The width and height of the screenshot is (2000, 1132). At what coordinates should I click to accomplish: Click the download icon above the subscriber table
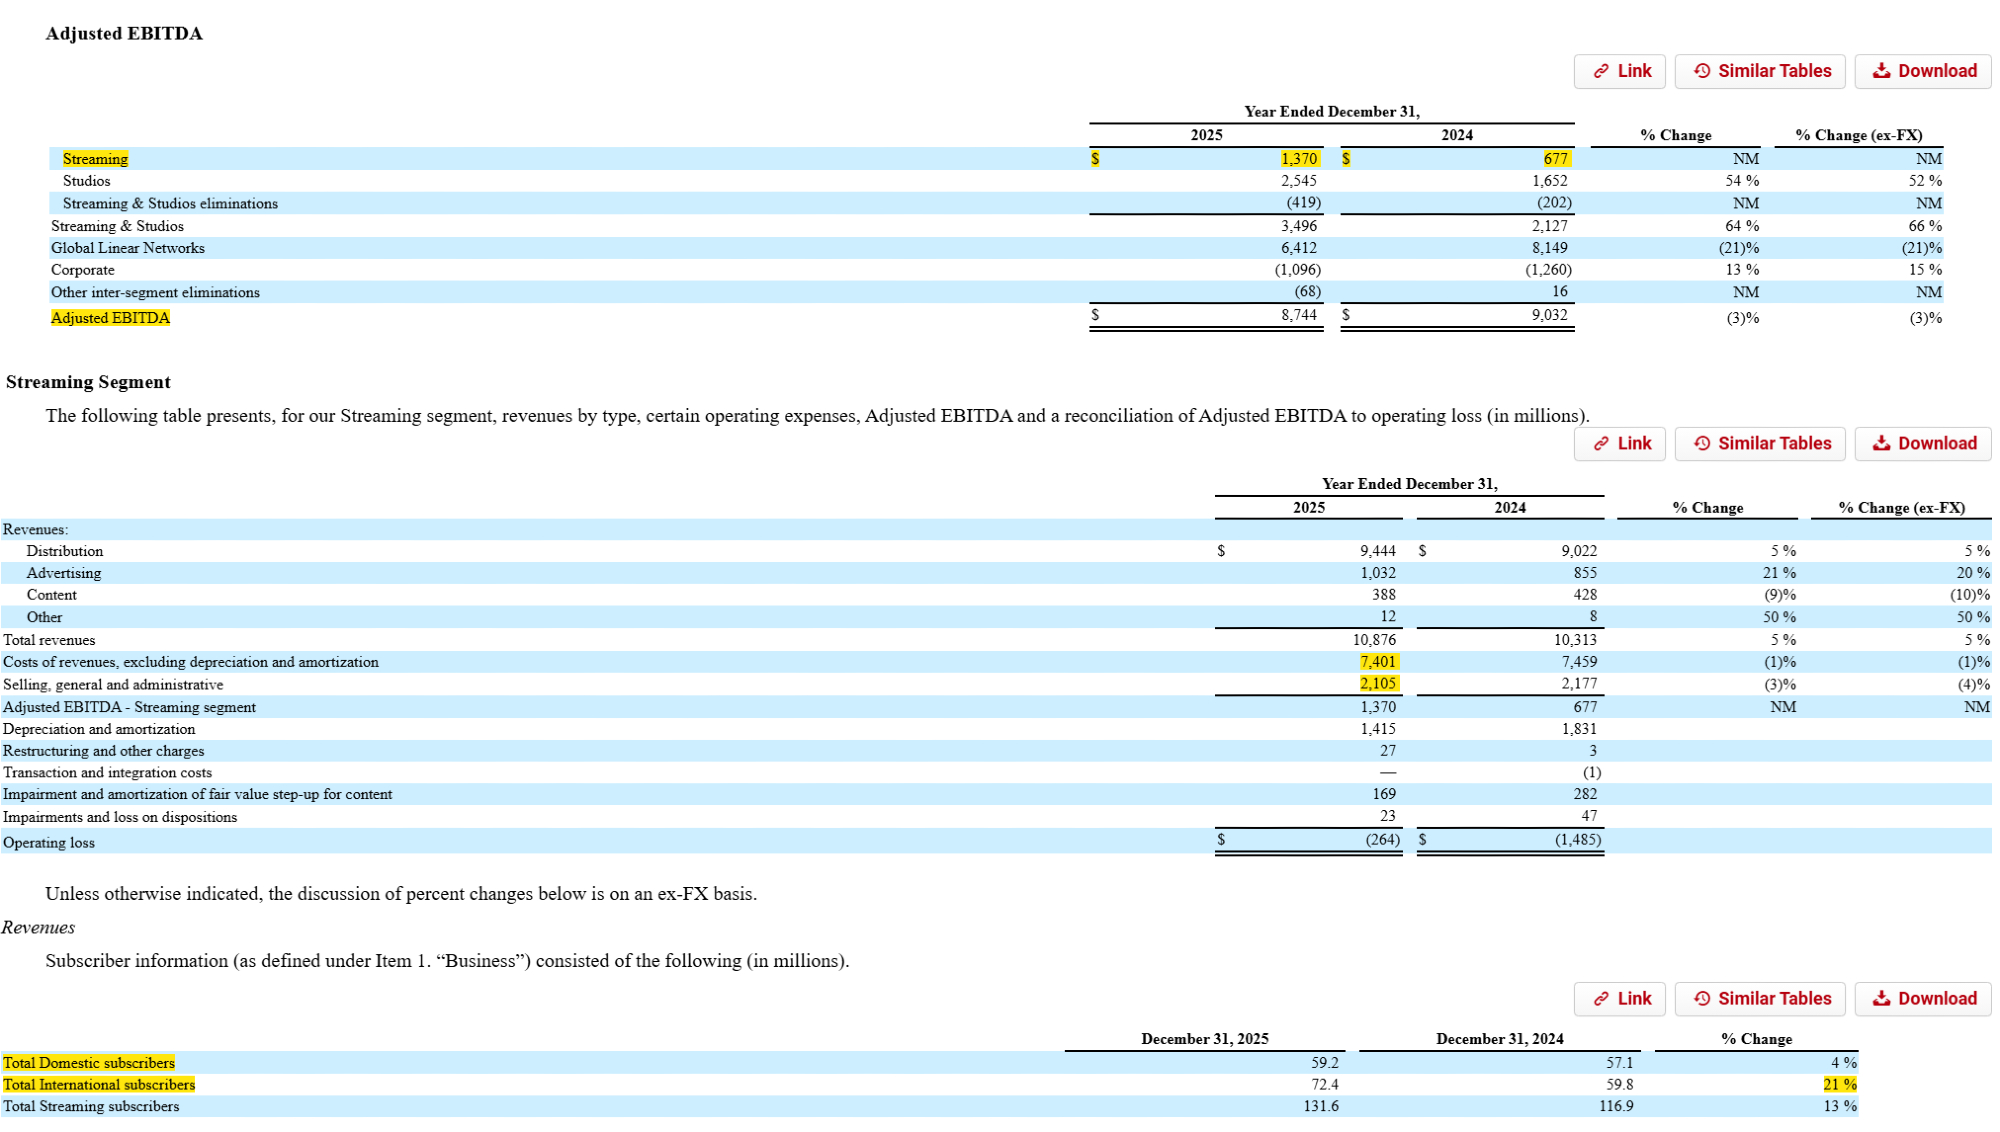coord(1881,999)
